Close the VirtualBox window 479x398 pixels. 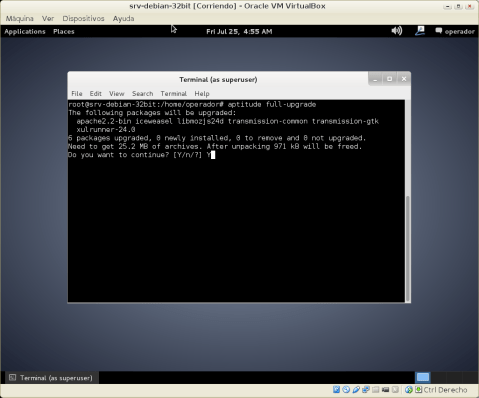pyautogui.click(x=470, y=6)
